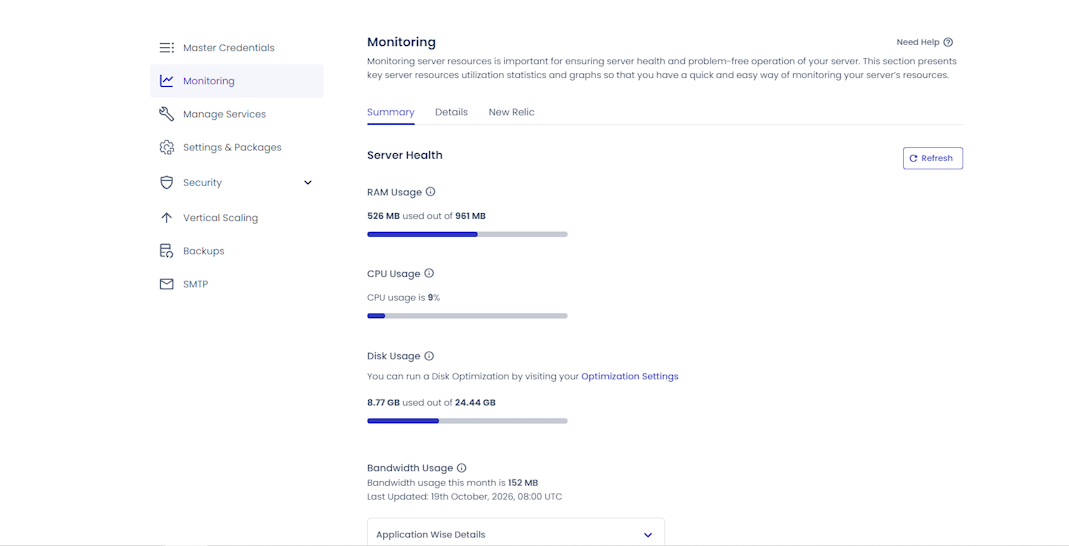1069x546 pixels.
Task: Click the SMTP envelope icon
Action: point(166,284)
